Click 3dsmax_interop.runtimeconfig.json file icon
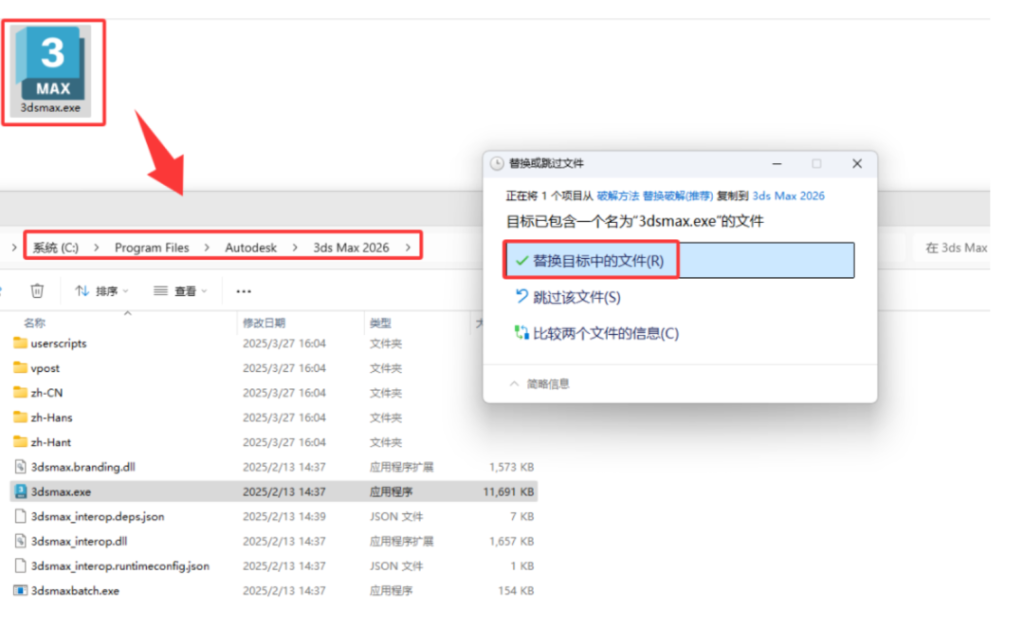This screenshot has width=1024, height=630. point(20,566)
